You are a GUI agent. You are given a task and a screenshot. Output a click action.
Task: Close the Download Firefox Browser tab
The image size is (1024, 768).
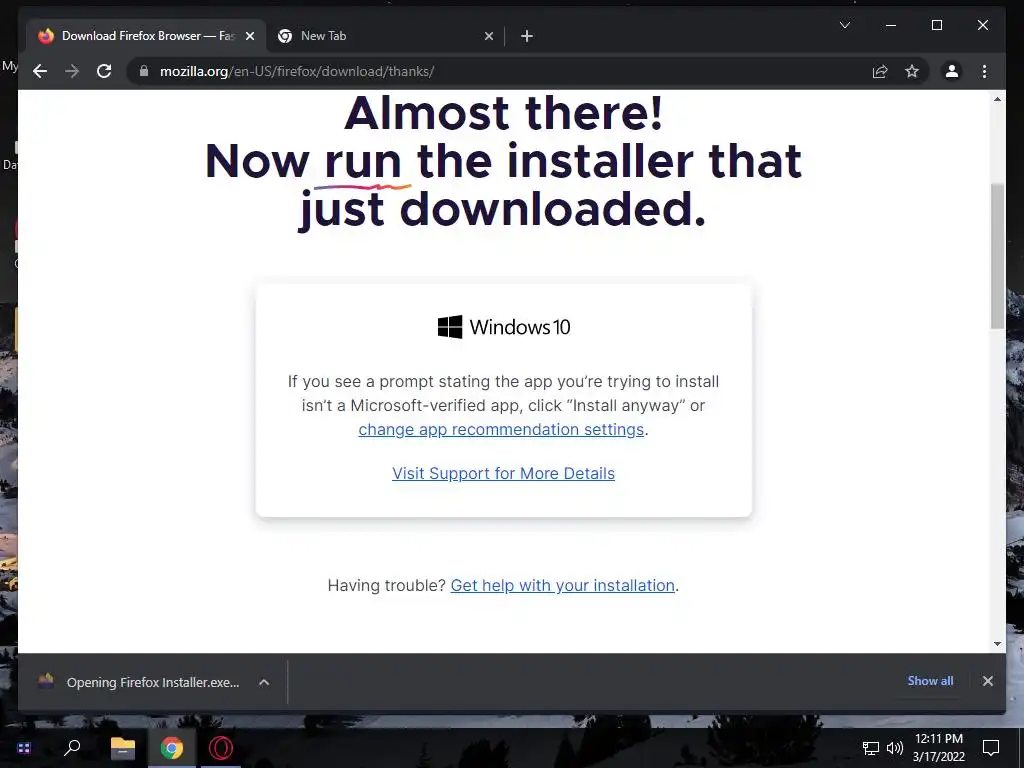click(249, 36)
